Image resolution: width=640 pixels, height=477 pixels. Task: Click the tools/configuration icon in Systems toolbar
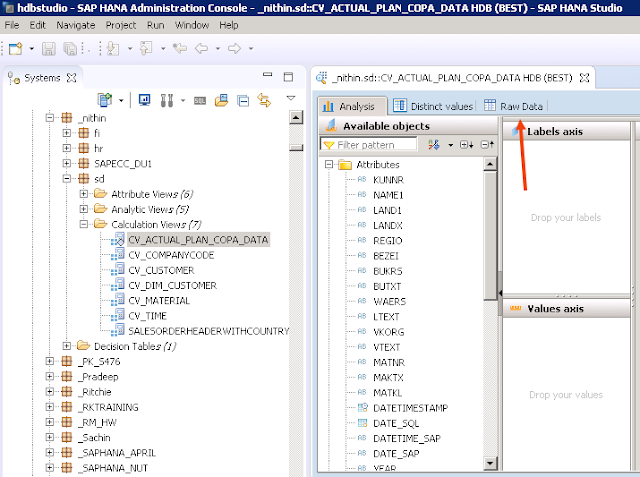tap(167, 100)
